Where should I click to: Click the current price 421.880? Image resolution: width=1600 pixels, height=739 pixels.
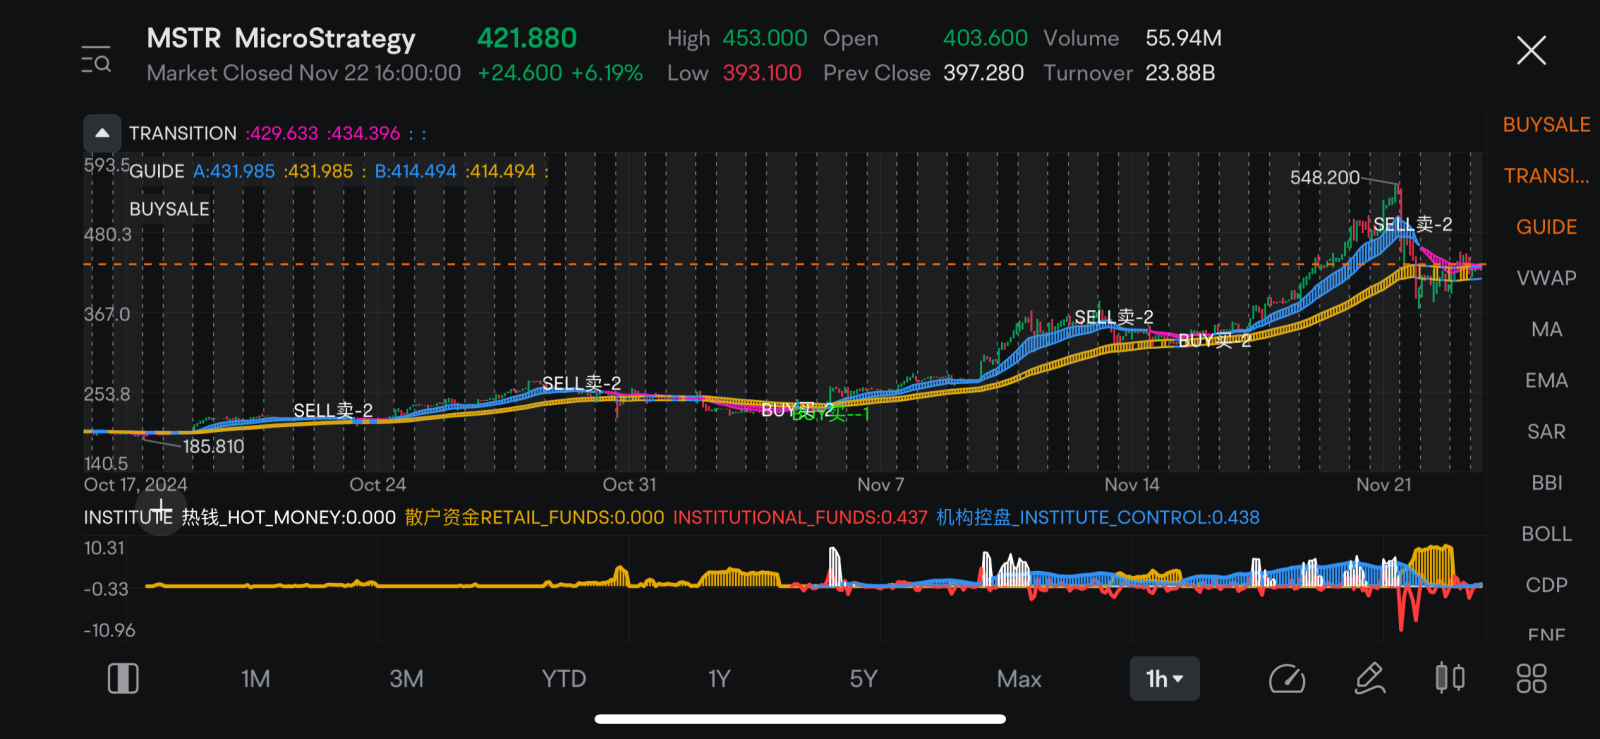point(527,38)
